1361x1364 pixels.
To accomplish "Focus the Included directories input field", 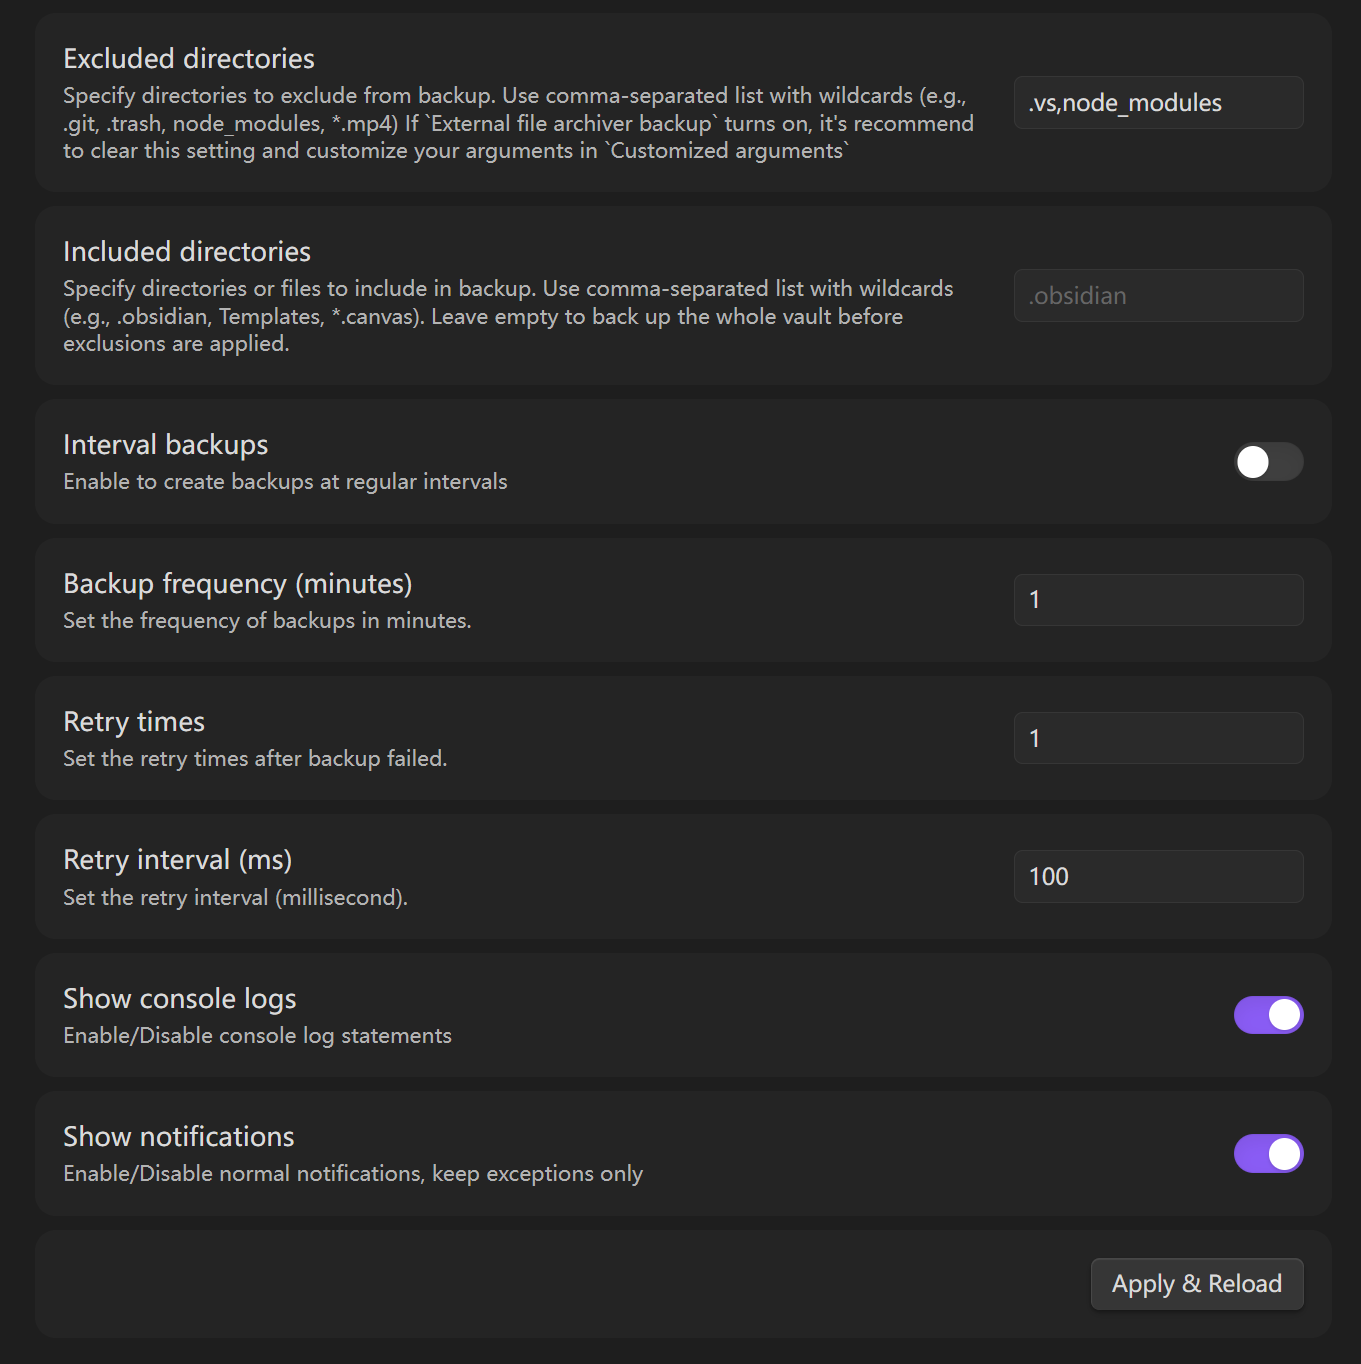I will [1158, 296].
